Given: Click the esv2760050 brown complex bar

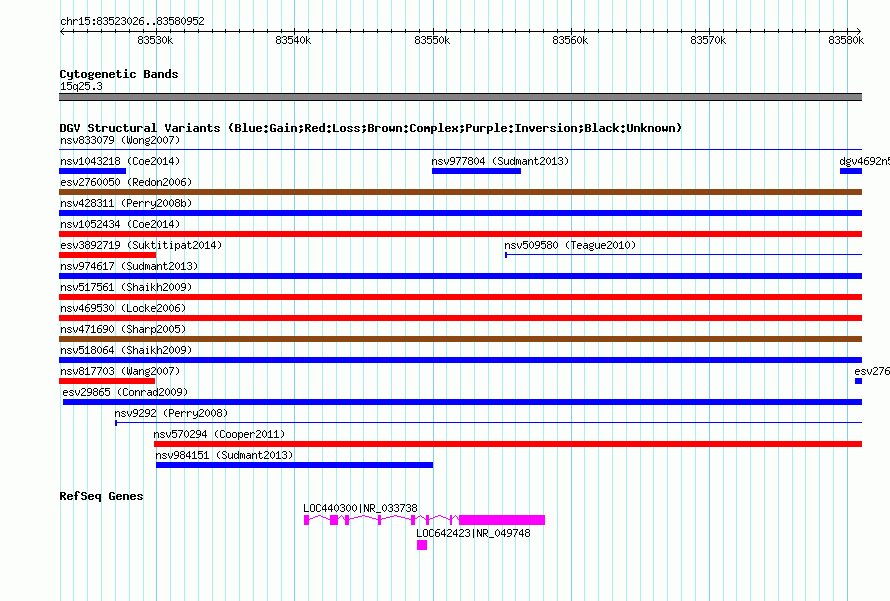Looking at the screenshot, I should (x=460, y=192).
